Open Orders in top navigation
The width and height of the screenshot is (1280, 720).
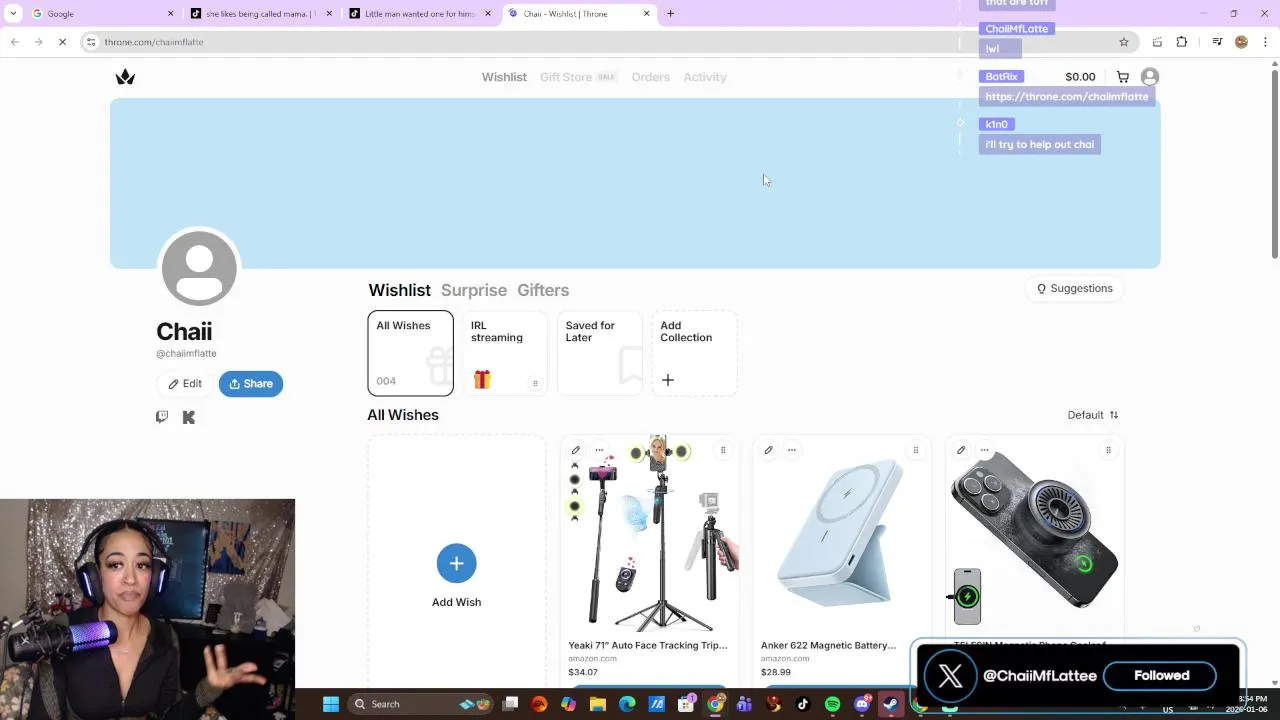651,77
